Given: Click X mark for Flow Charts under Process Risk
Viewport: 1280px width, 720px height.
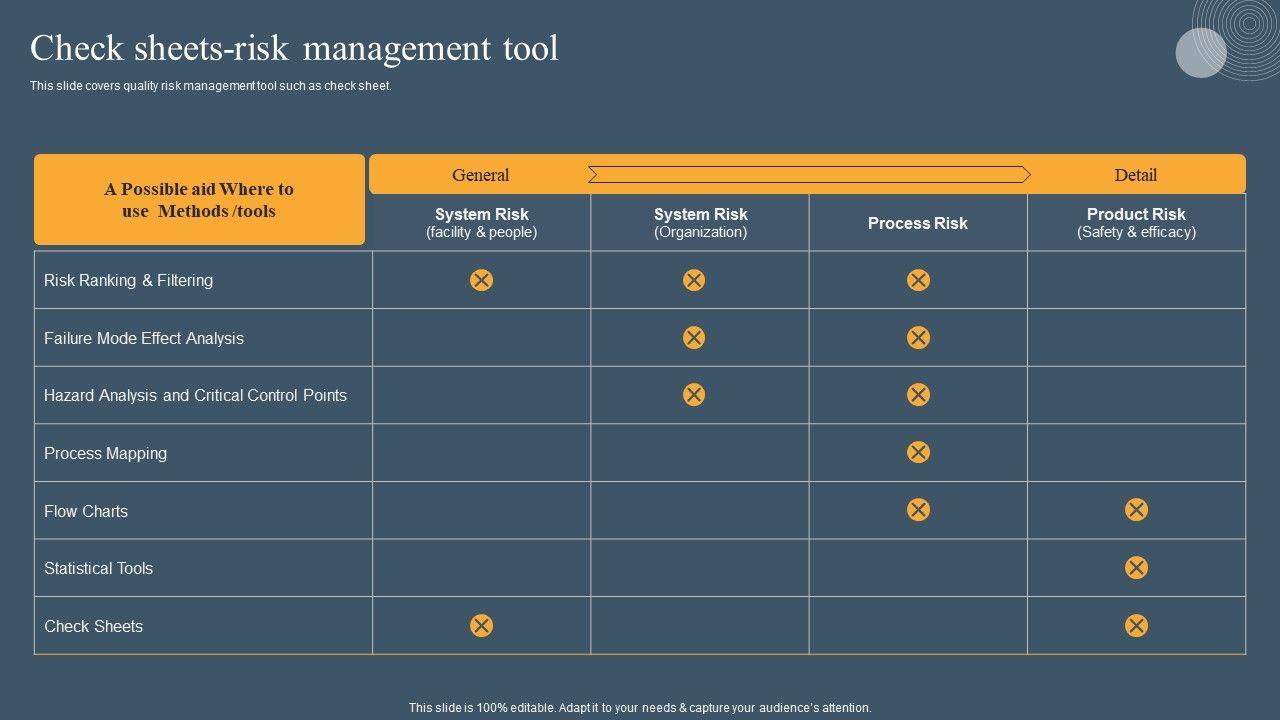Looking at the screenshot, I should (918, 510).
